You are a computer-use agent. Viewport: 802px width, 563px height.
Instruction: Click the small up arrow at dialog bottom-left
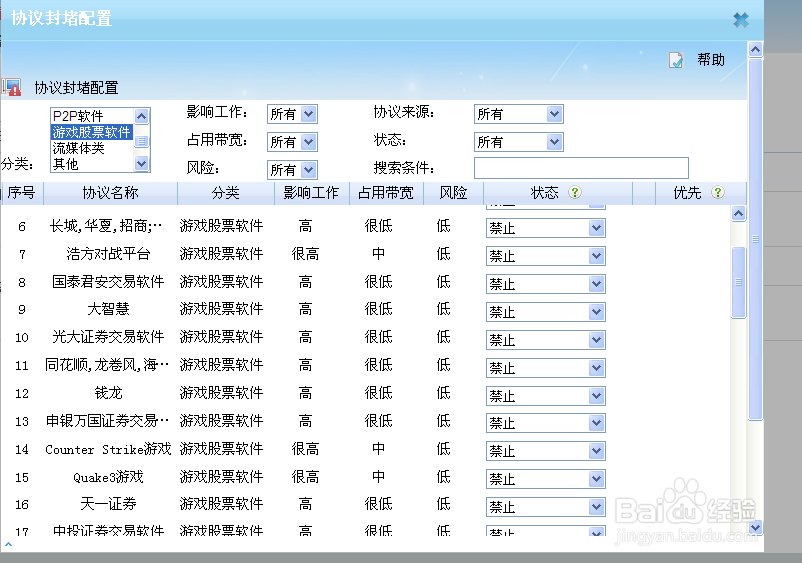point(8,544)
